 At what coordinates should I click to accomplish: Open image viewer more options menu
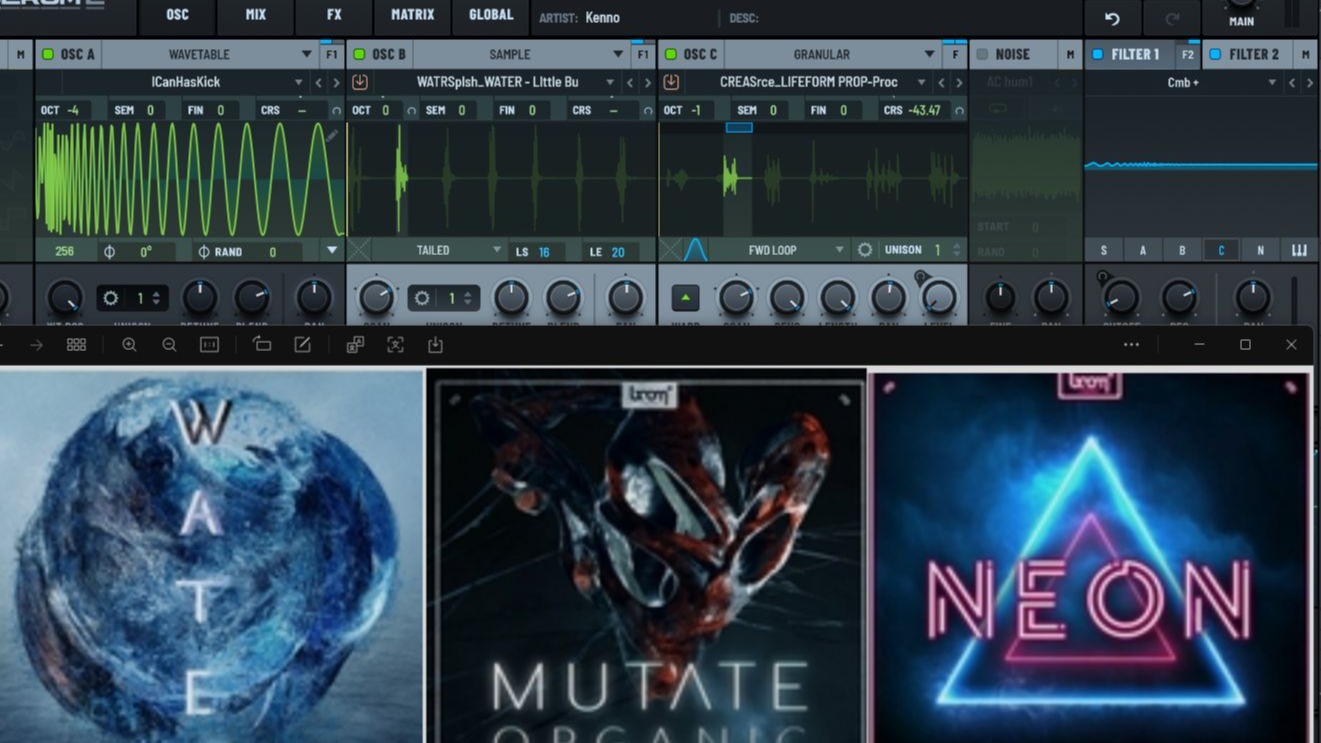pos(1131,345)
